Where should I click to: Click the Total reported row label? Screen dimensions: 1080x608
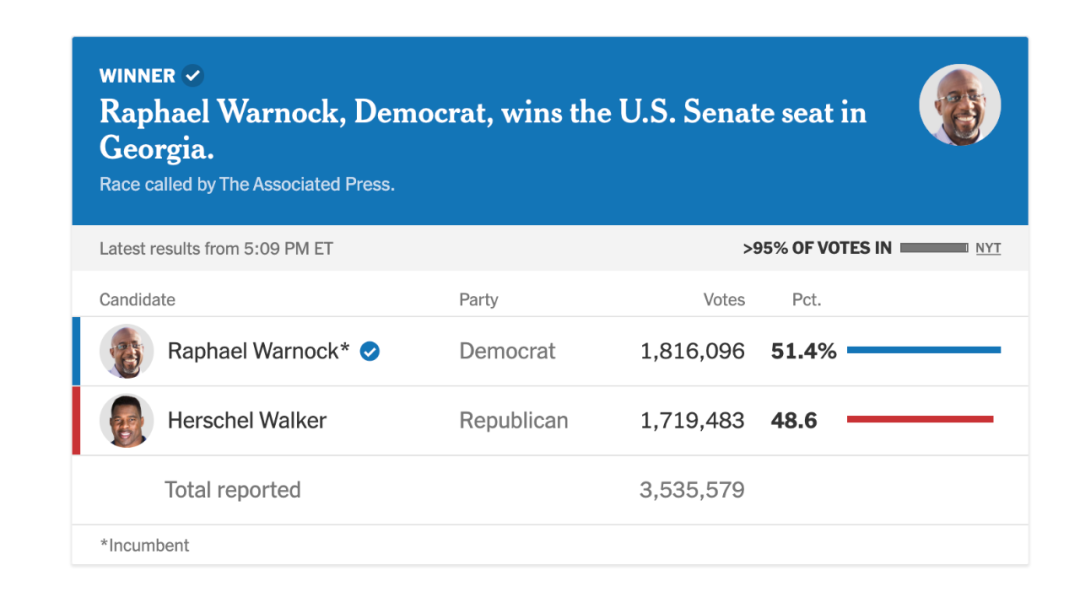pos(232,490)
